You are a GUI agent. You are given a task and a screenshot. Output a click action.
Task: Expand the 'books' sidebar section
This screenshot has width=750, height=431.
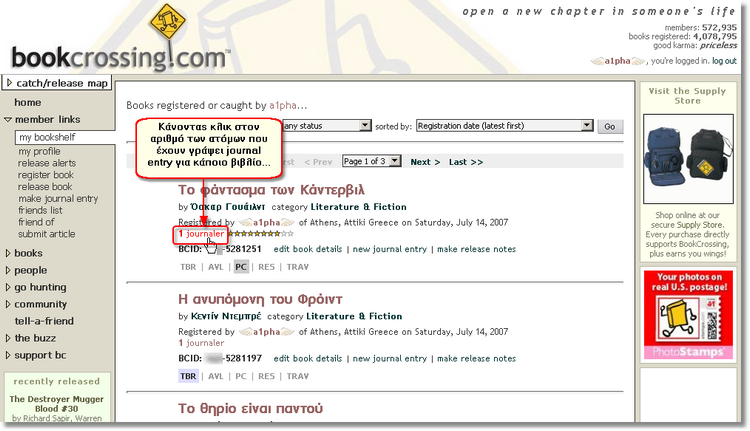coord(28,253)
